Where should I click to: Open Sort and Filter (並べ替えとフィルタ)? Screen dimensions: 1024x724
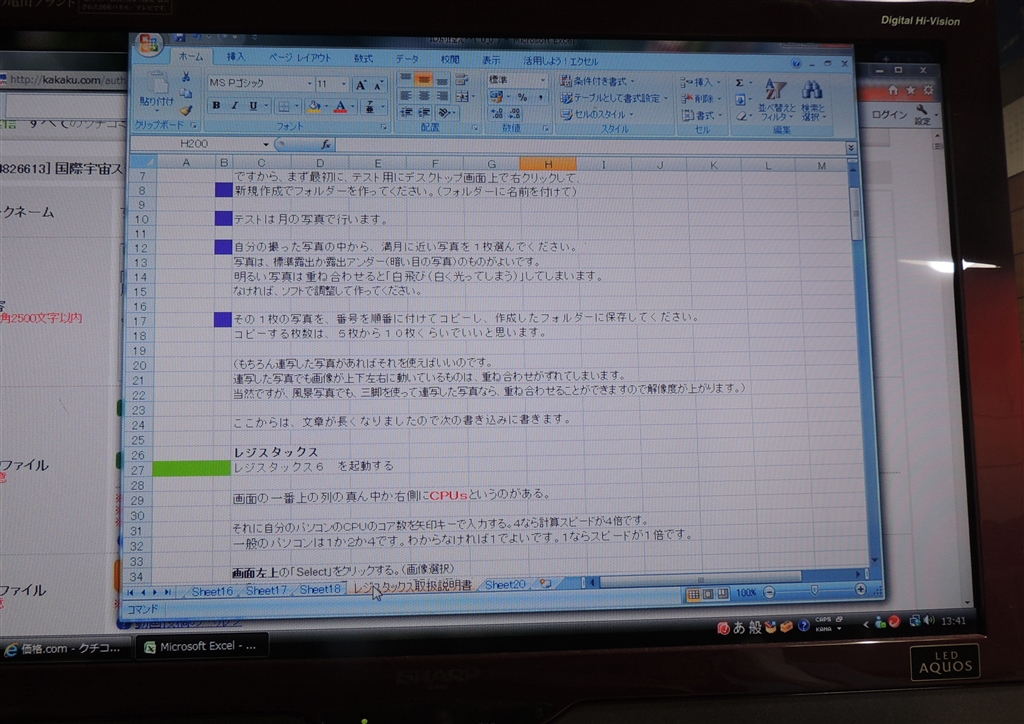click(x=776, y=99)
